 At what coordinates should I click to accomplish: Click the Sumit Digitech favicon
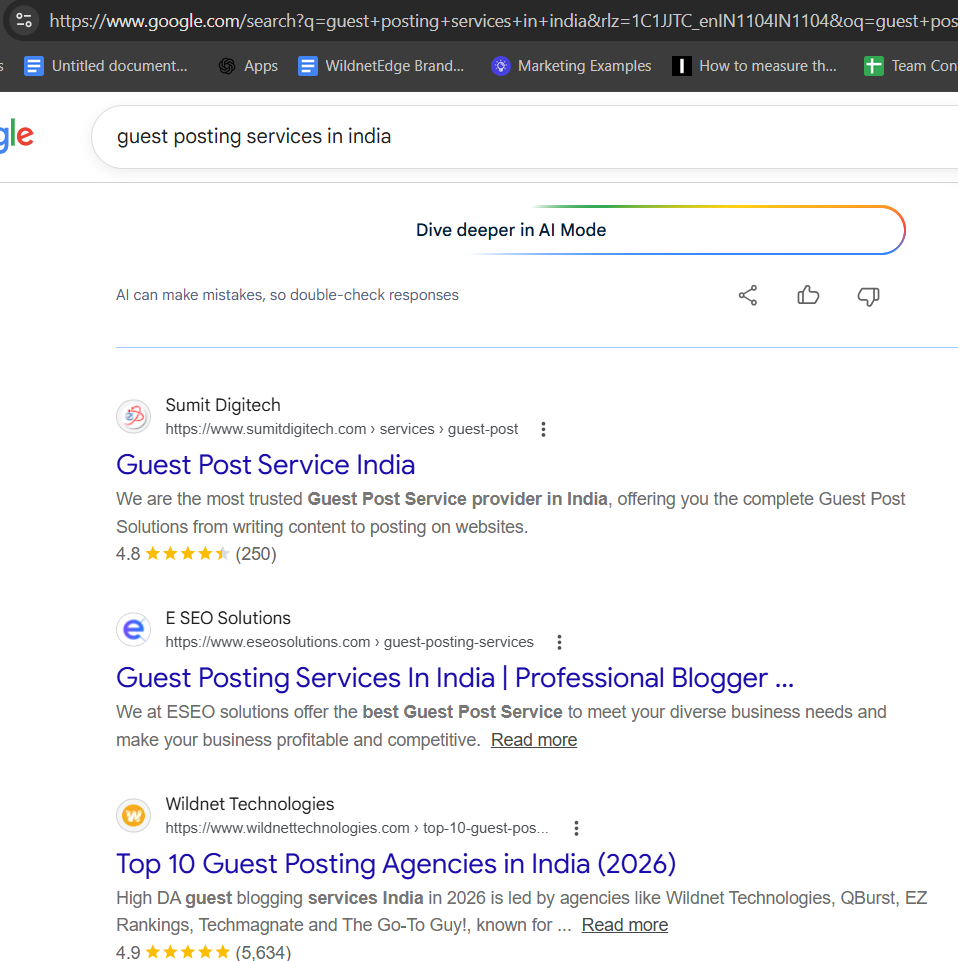[134, 417]
